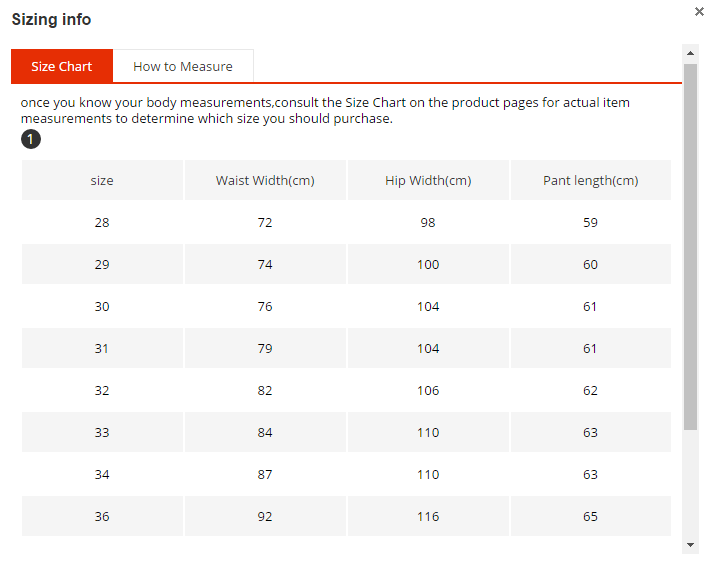Image resolution: width=708 pixels, height=563 pixels.
Task: Click the Waist Width(cm) column header
Action: tap(265, 180)
